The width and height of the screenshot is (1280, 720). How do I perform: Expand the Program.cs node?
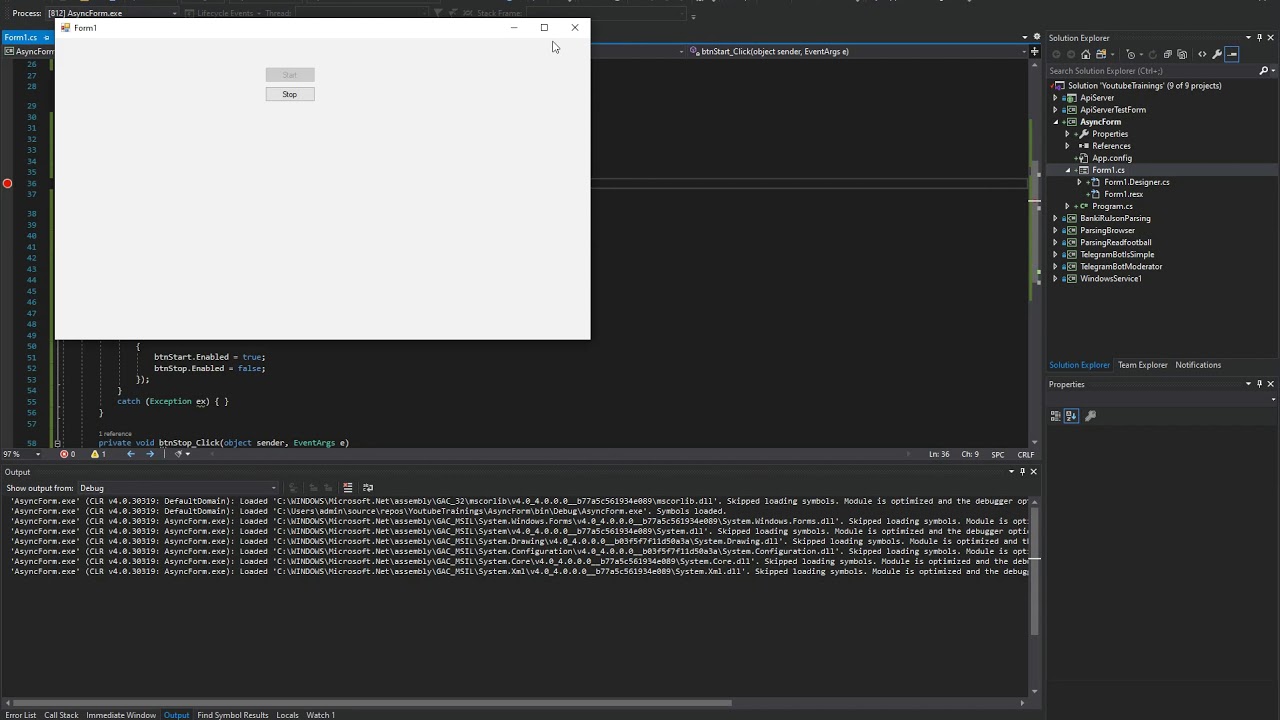[1067, 206]
